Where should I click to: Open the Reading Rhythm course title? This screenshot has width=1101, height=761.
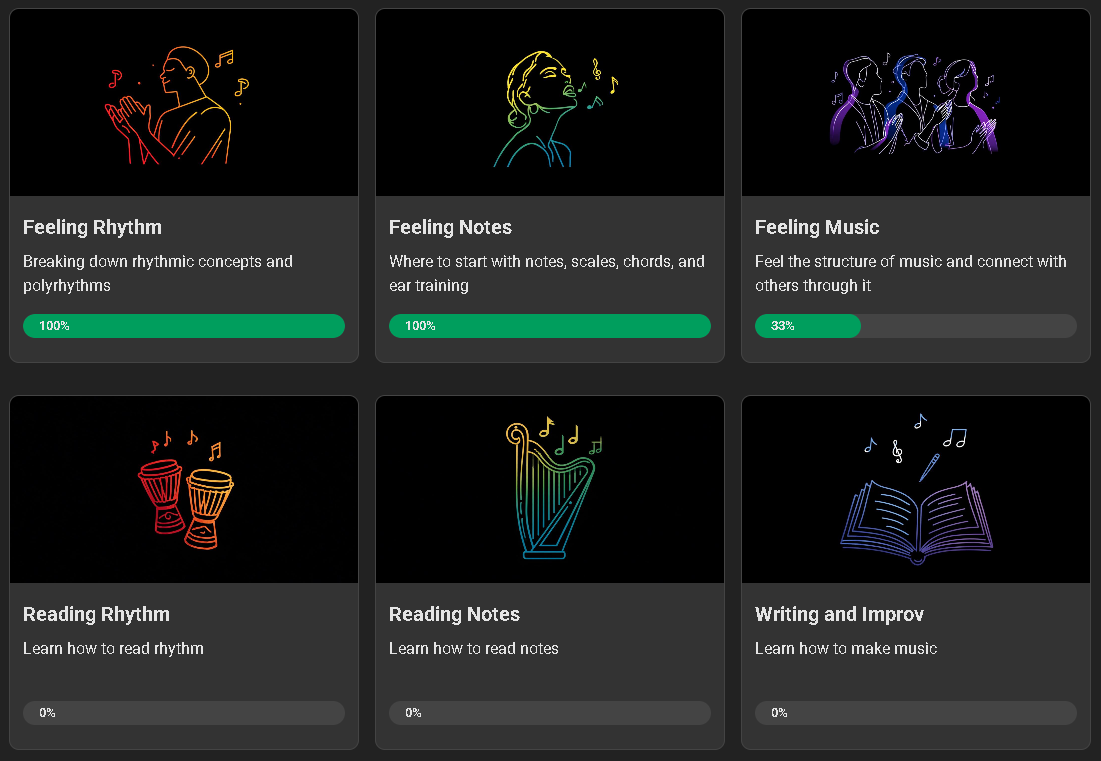[96, 615]
